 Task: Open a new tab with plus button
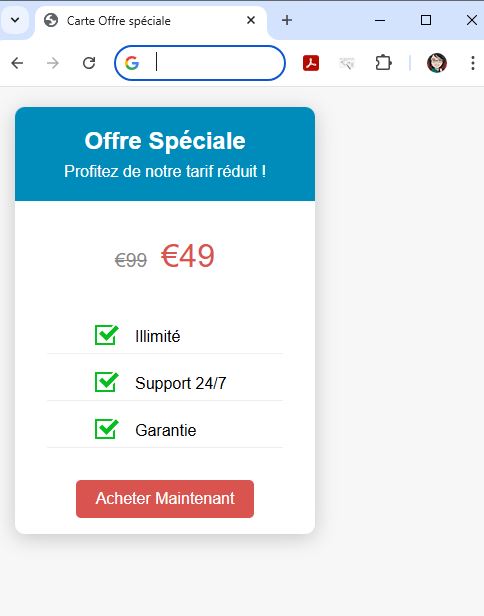click(x=287, y=20)
